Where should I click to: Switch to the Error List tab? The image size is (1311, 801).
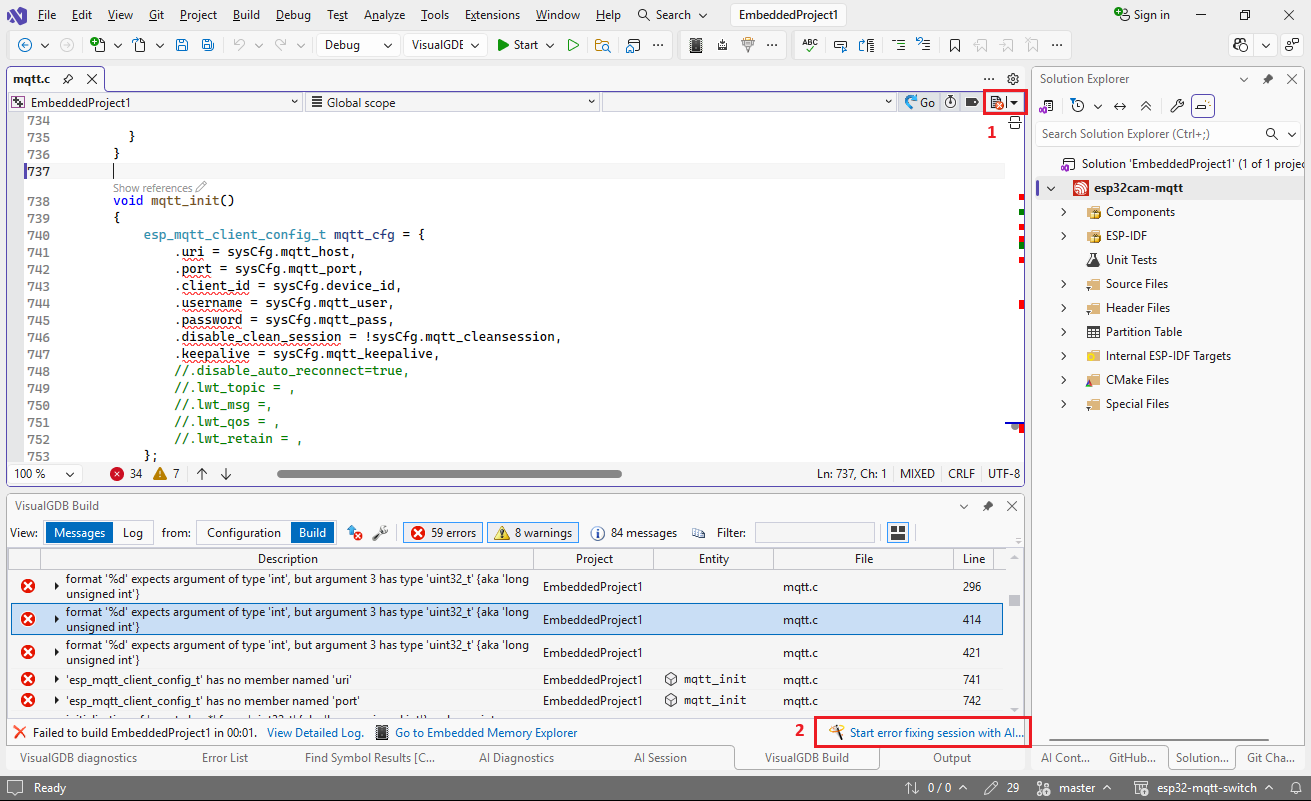click(x=225, y=758)
